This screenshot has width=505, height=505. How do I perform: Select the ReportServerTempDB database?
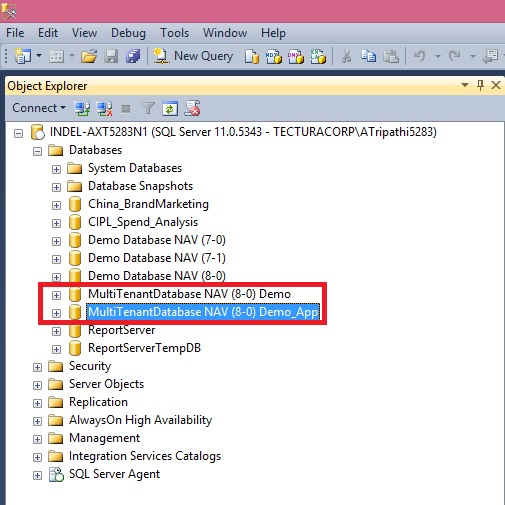(144, 348)
